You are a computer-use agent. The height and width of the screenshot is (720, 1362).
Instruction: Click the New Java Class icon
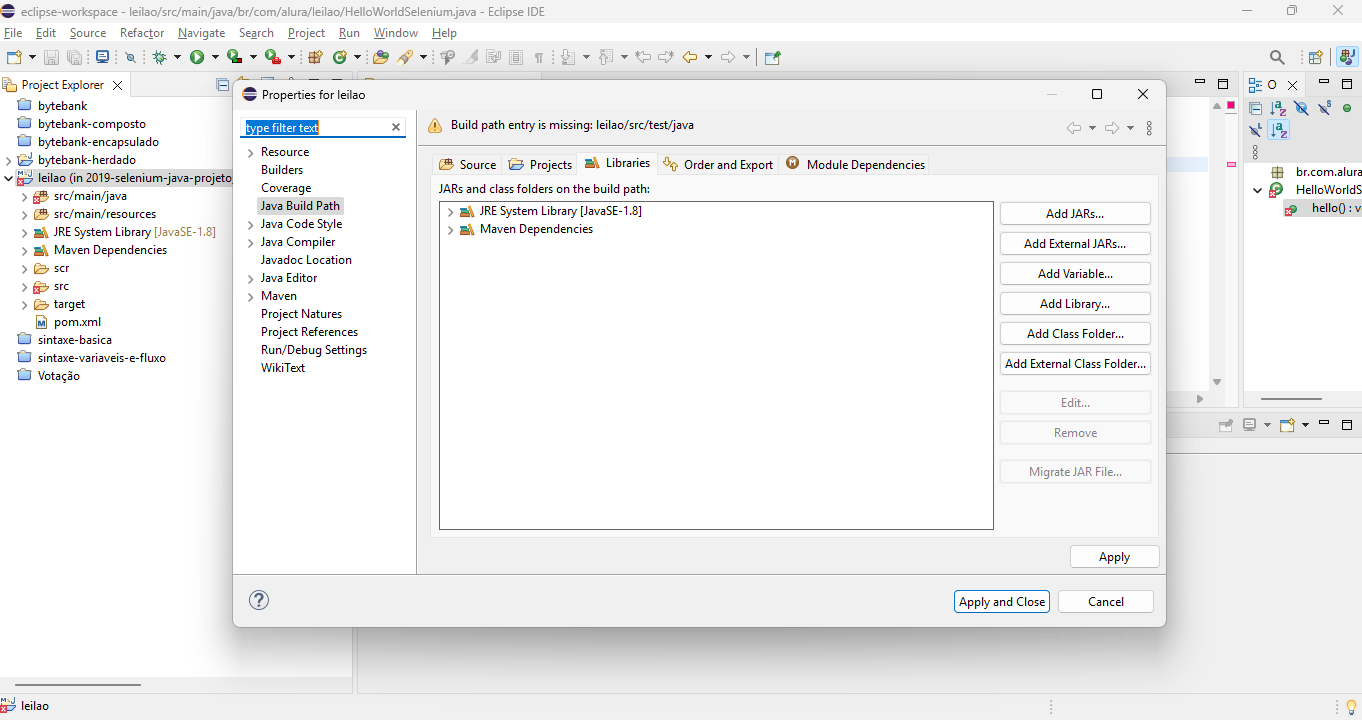tap(340, 57)
